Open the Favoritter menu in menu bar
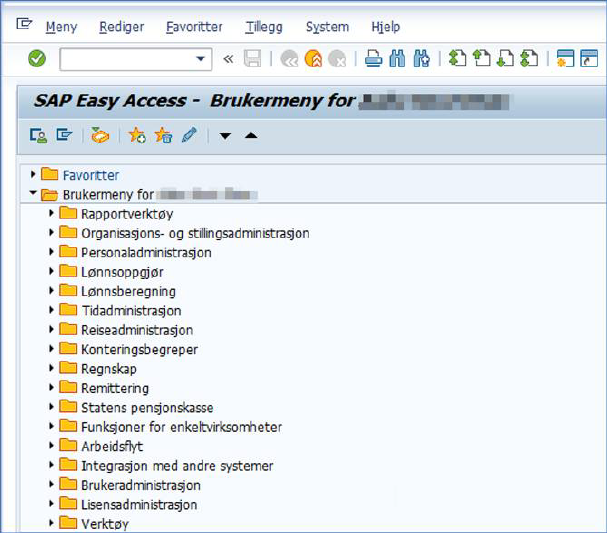 pos(194,27)
